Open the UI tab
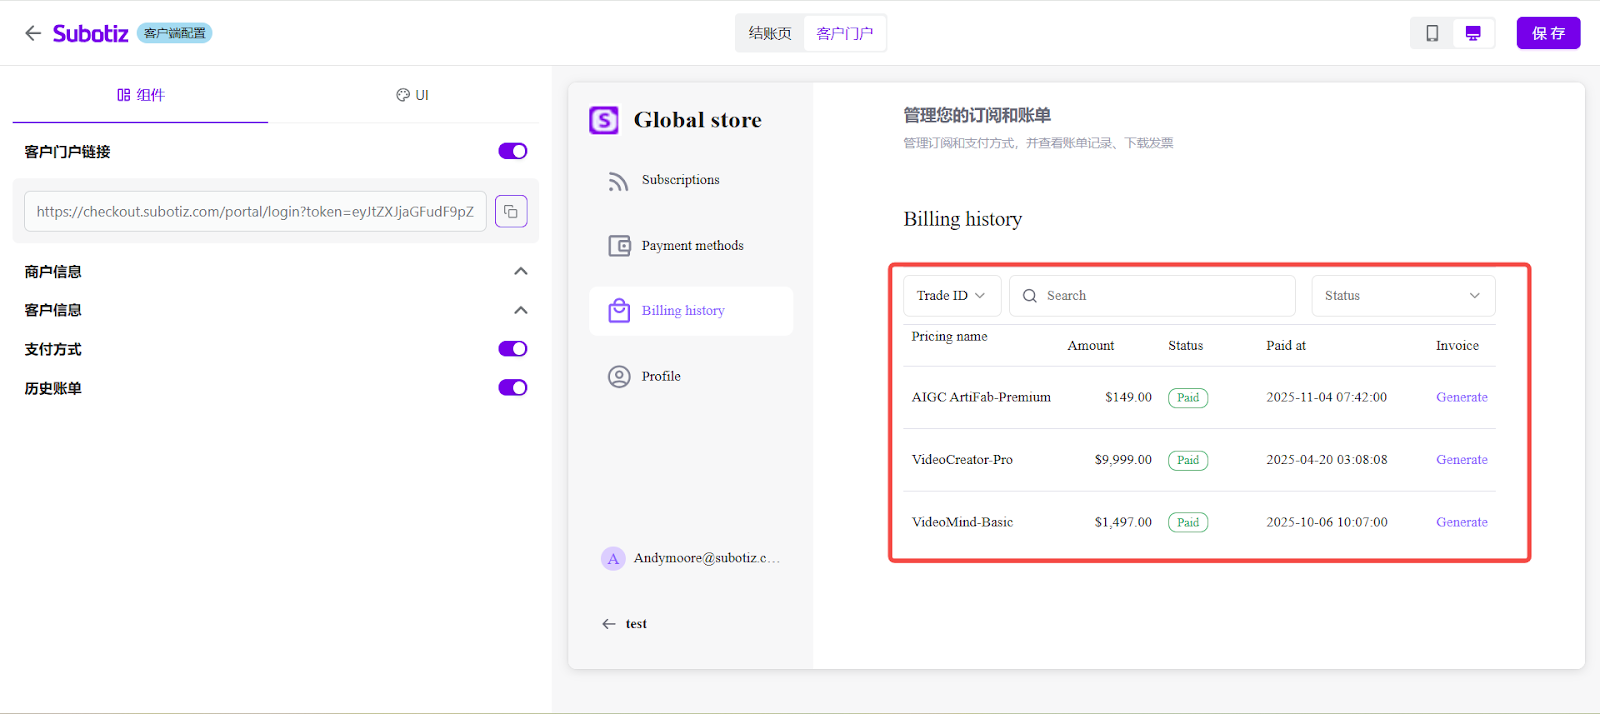Image resolution: width=1600 pixels, height=714 pixels. pos(412,95)
